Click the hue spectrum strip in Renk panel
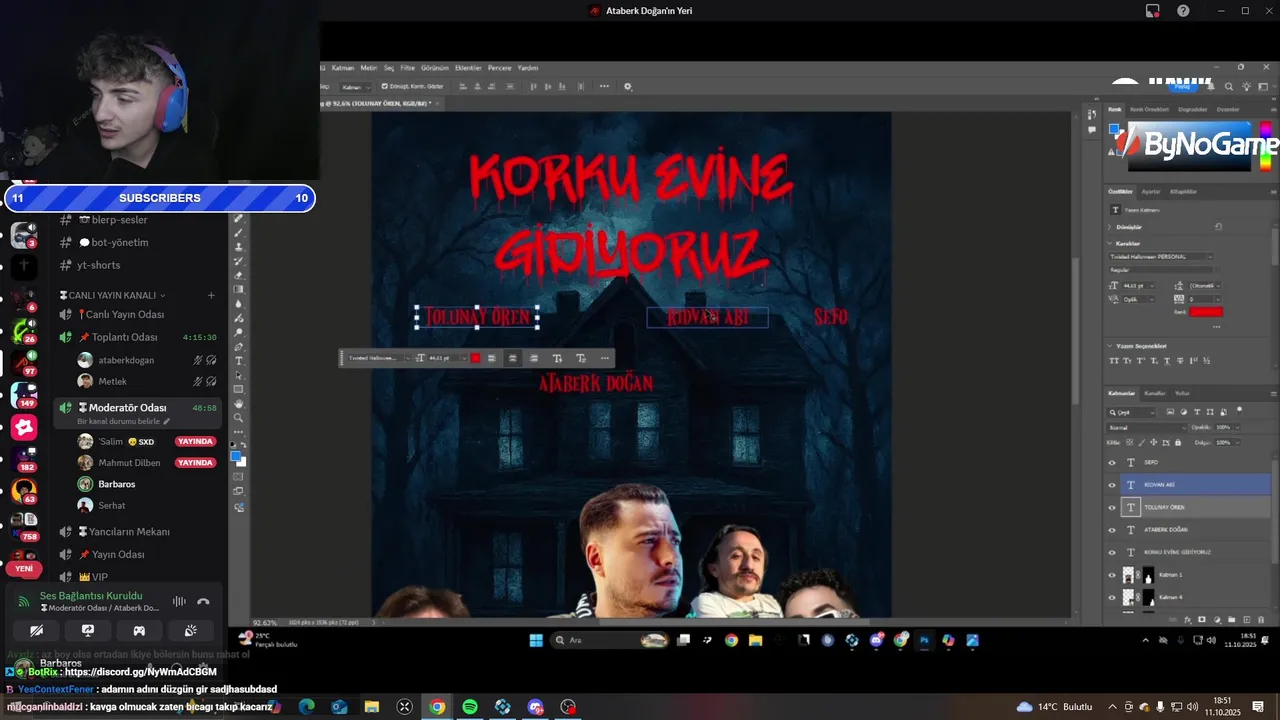 pos(1268,145)
